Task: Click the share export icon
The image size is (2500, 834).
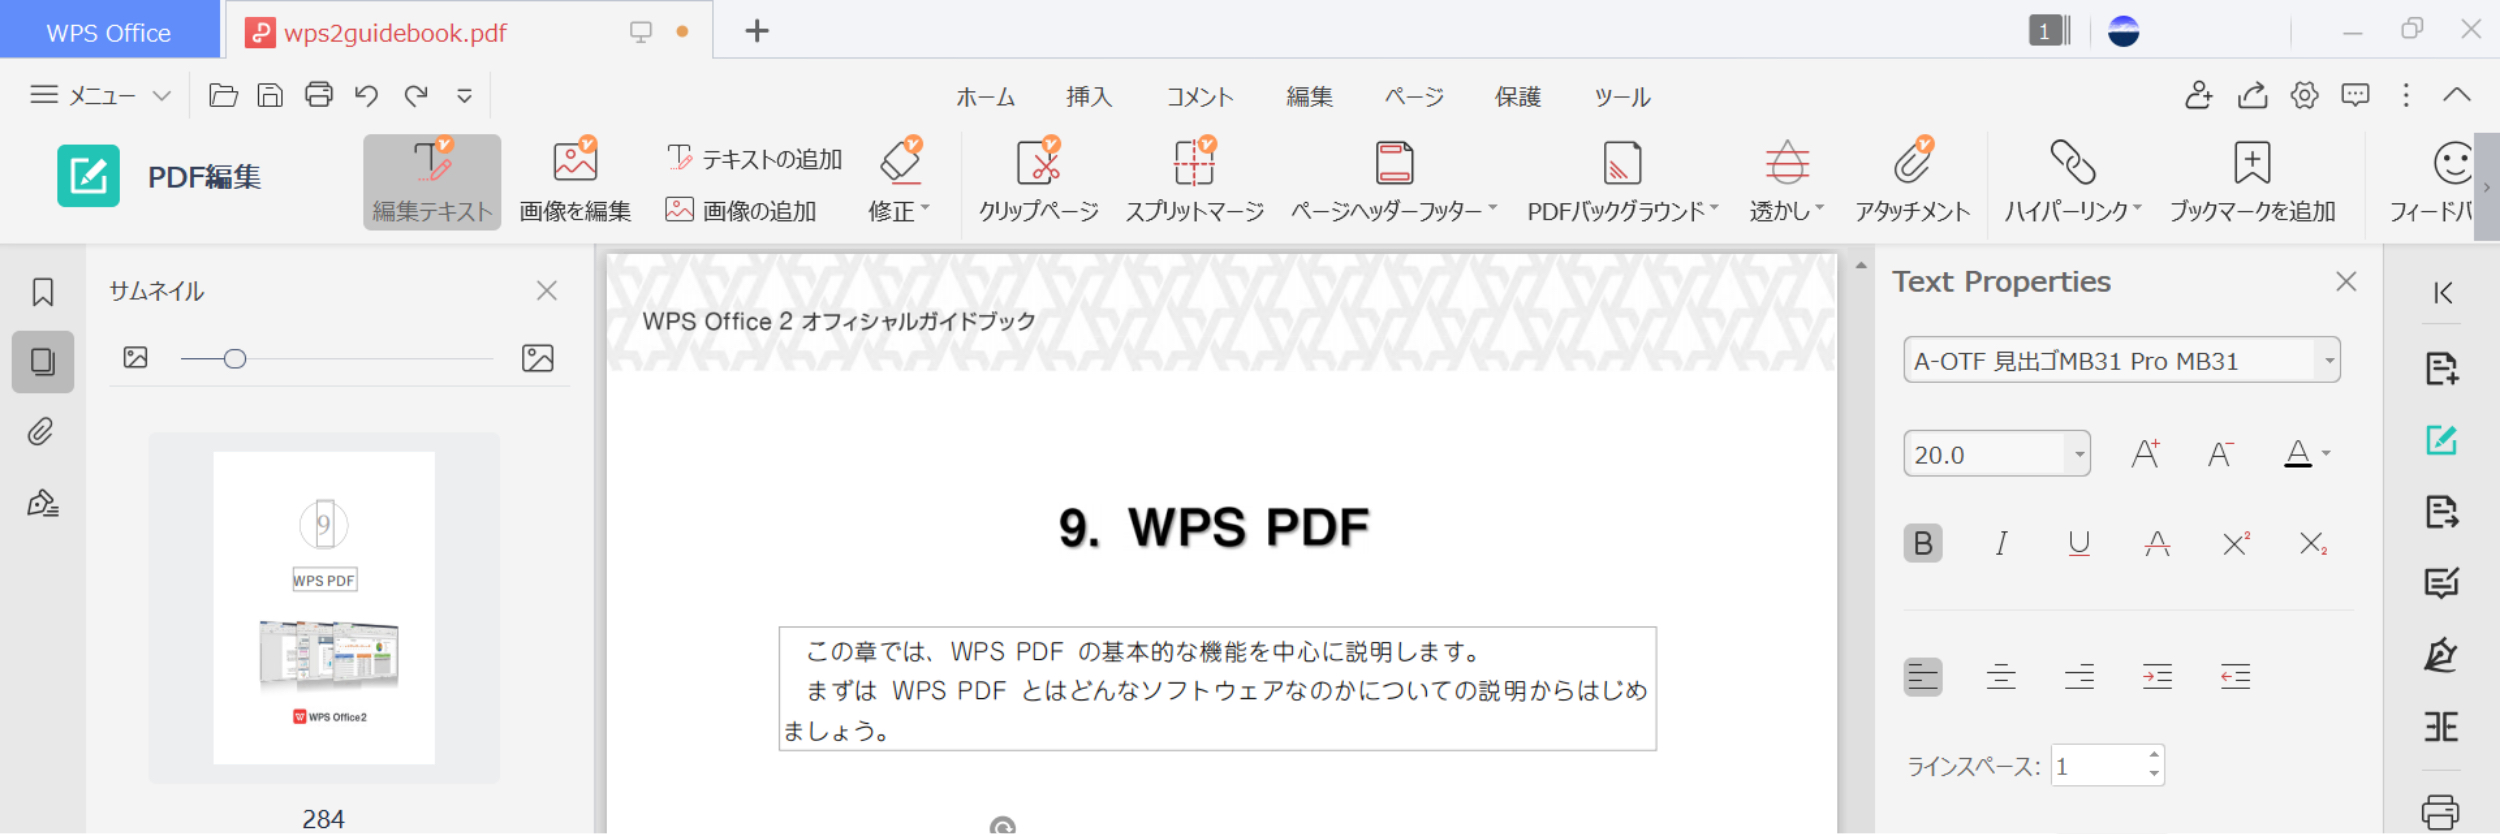Action: [x=2252, y=95]
